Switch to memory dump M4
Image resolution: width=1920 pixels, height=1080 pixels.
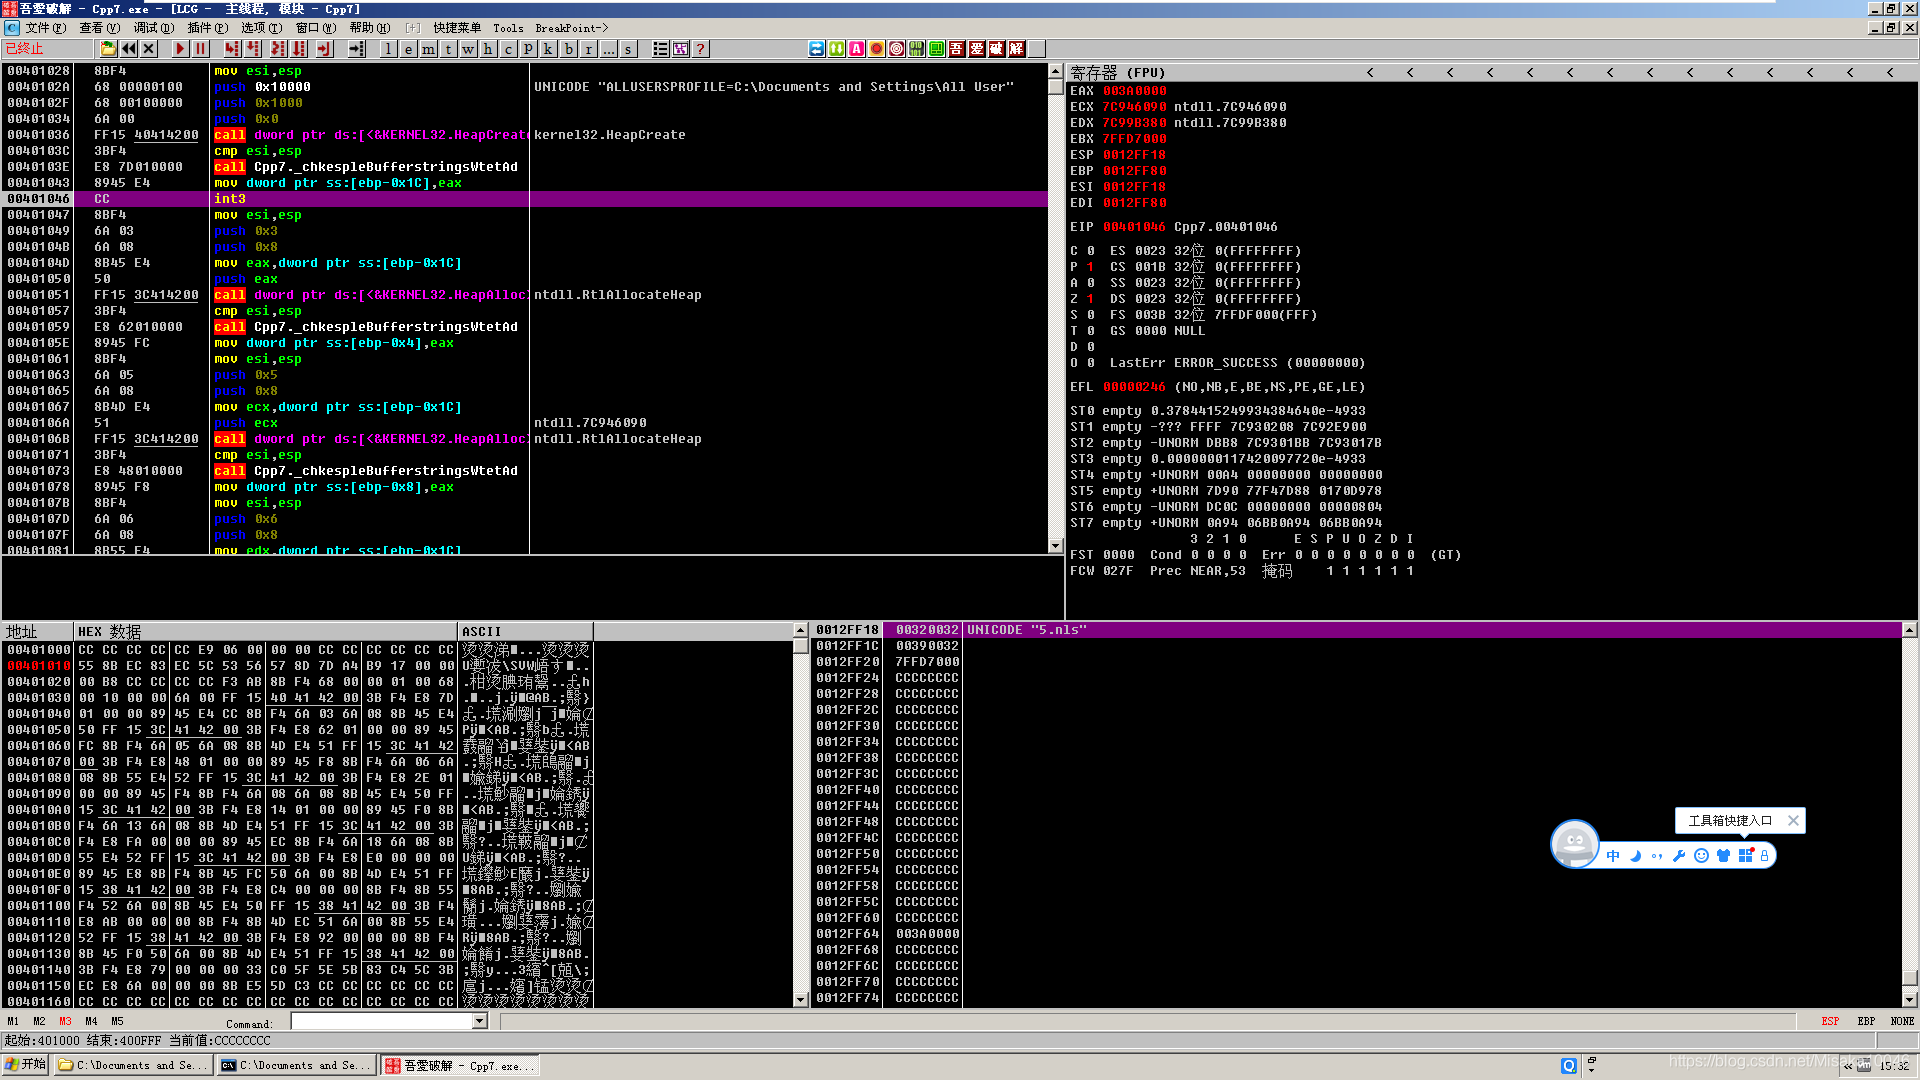point(91,1021)
